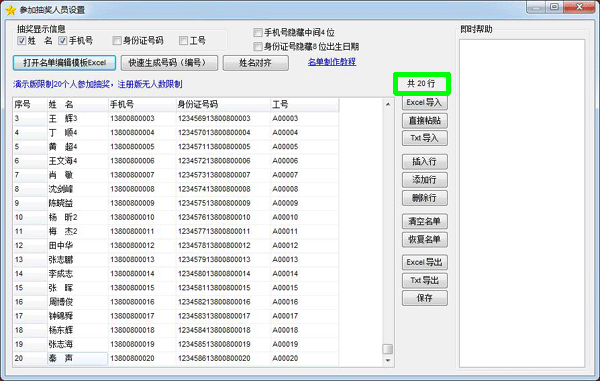Enable the 工号 checkbox
600x381 pixels.
184,41
